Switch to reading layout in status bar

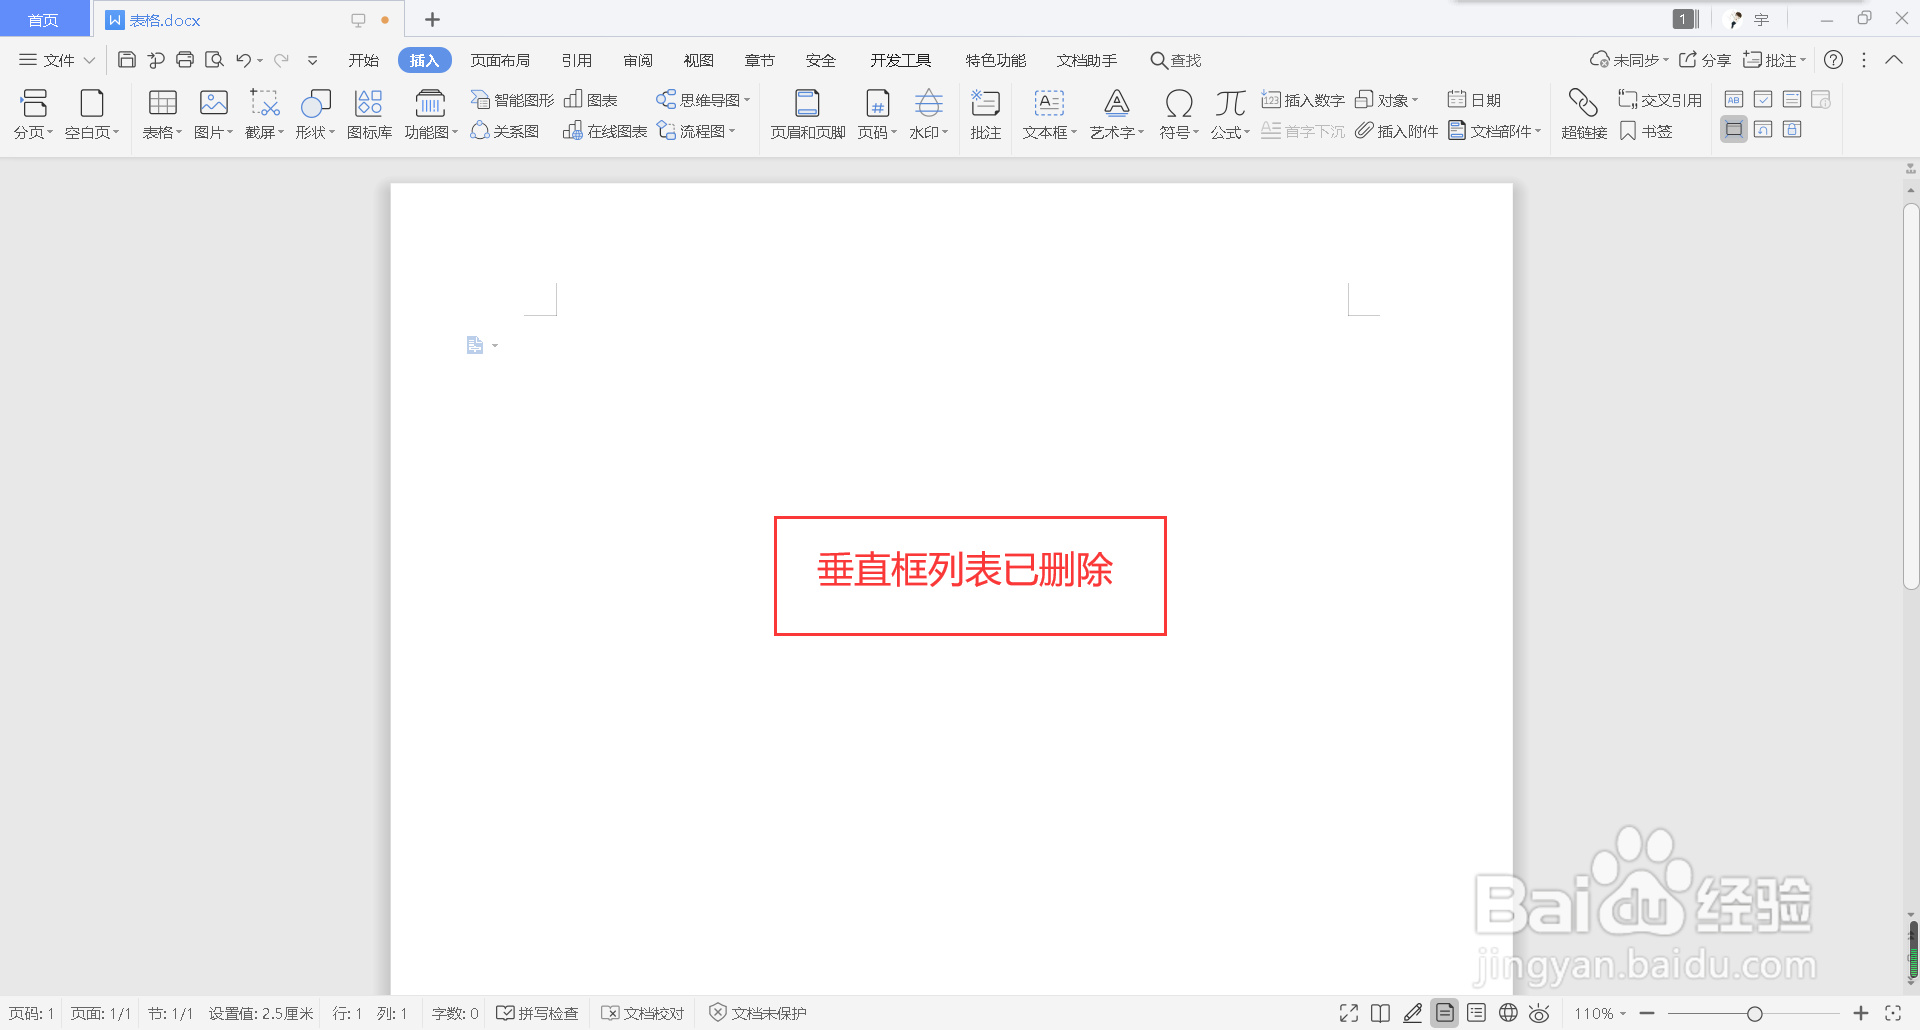pyautogui.click(x=1380, y=1013)
